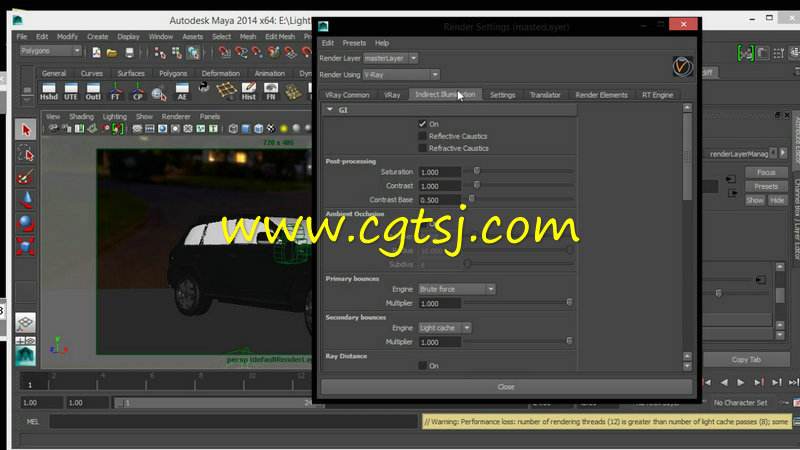Click the FN shelf icon

coord(271,92)
